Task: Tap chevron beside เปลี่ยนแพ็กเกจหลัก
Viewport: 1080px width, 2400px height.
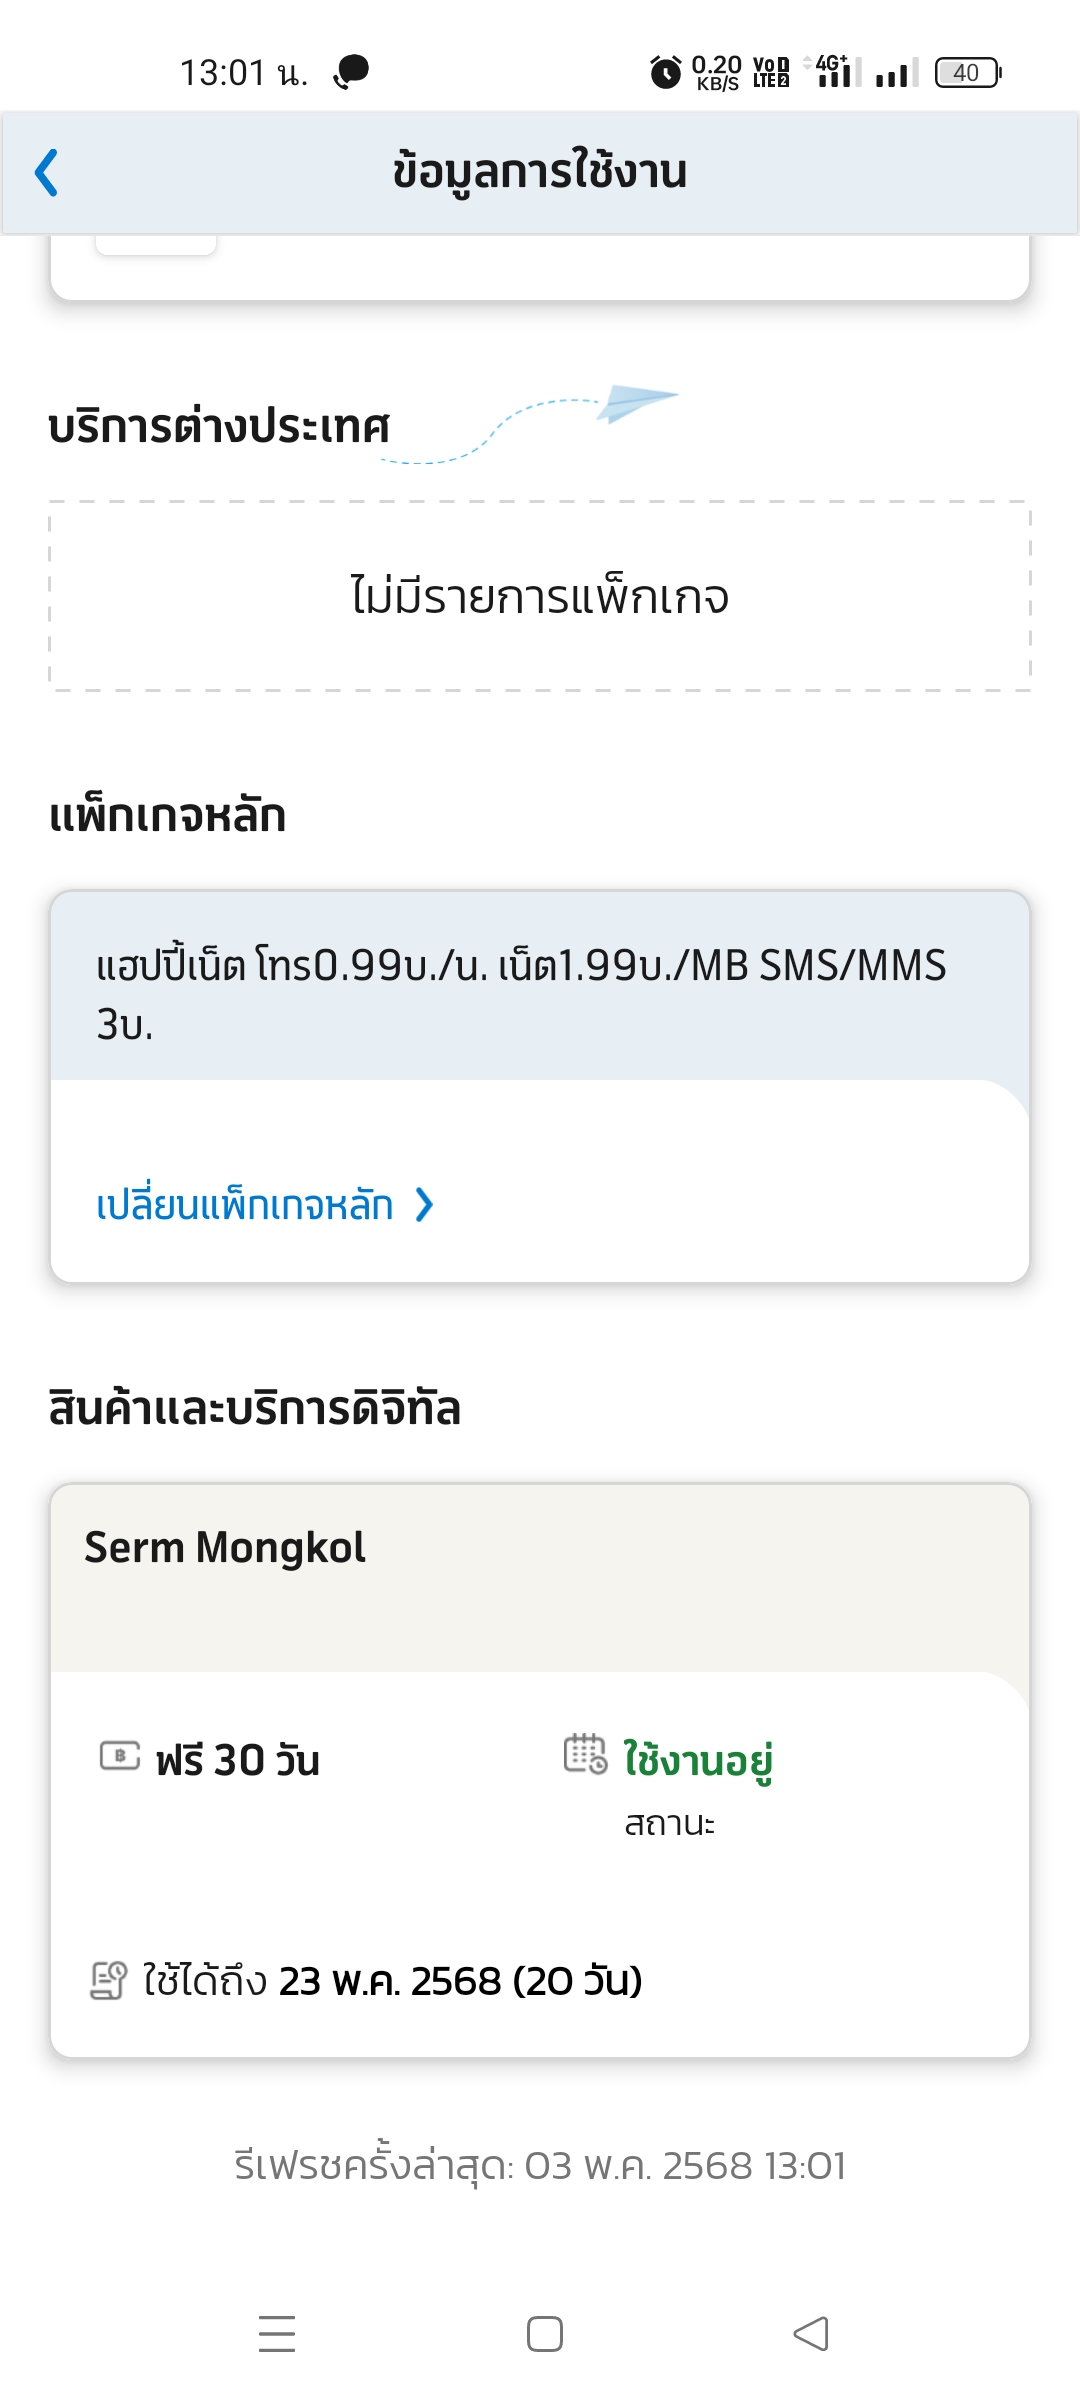Action: click(x=425, y=1205)
